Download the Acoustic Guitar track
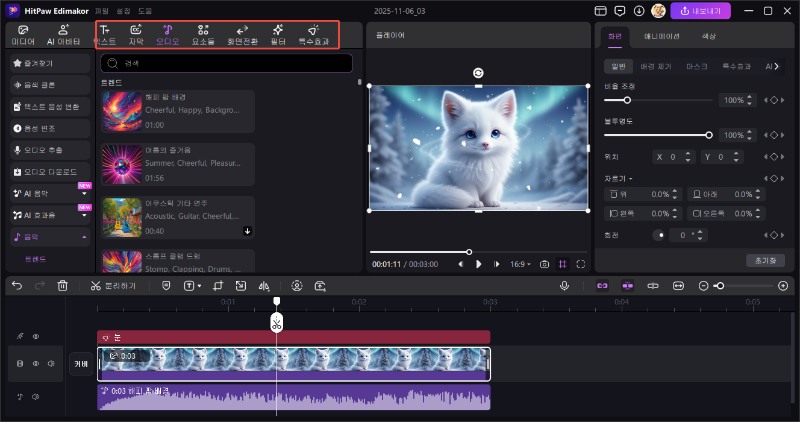 pyautogui.click(x=247, y=231)
